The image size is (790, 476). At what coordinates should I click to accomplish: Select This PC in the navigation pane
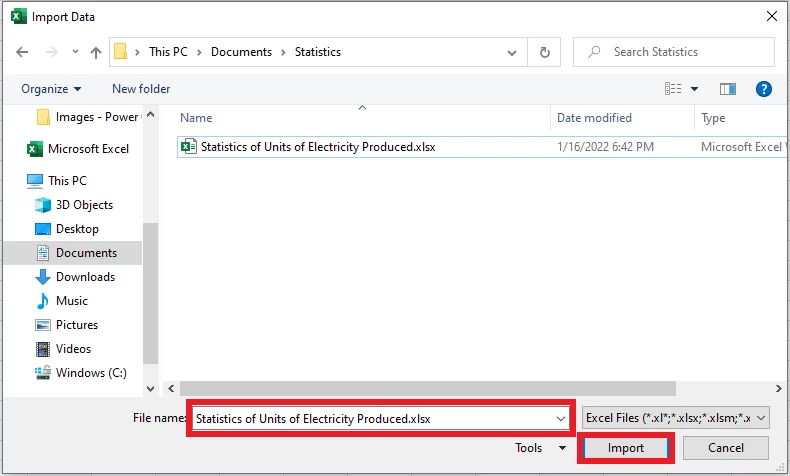click(x=57, y=180)
